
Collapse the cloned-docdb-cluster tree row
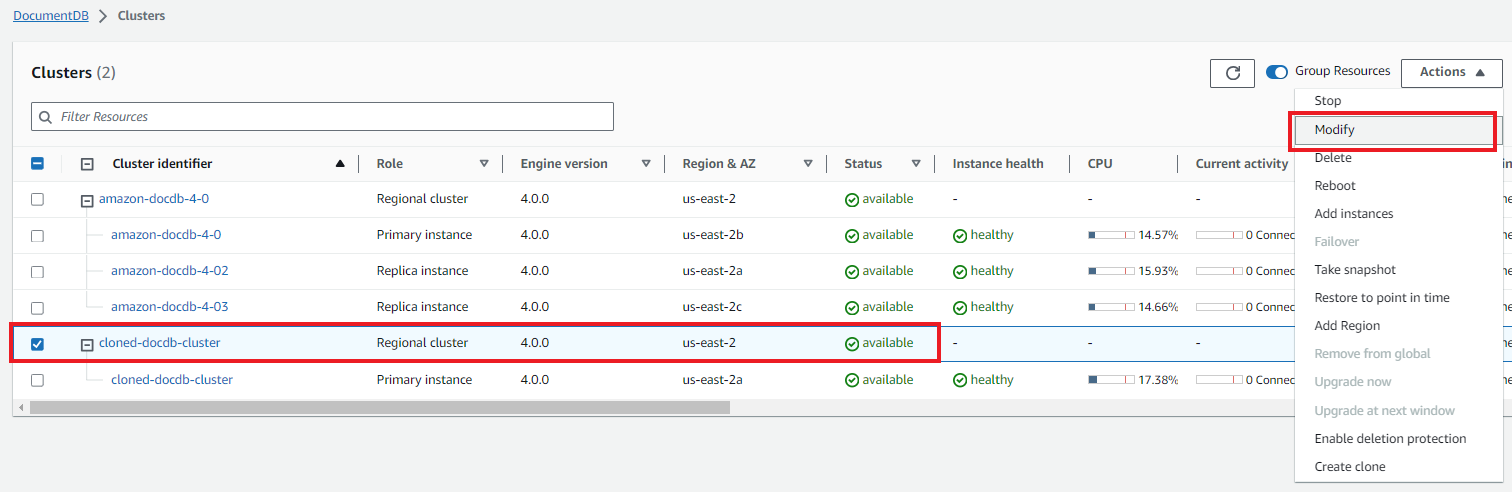pos(87,344)
